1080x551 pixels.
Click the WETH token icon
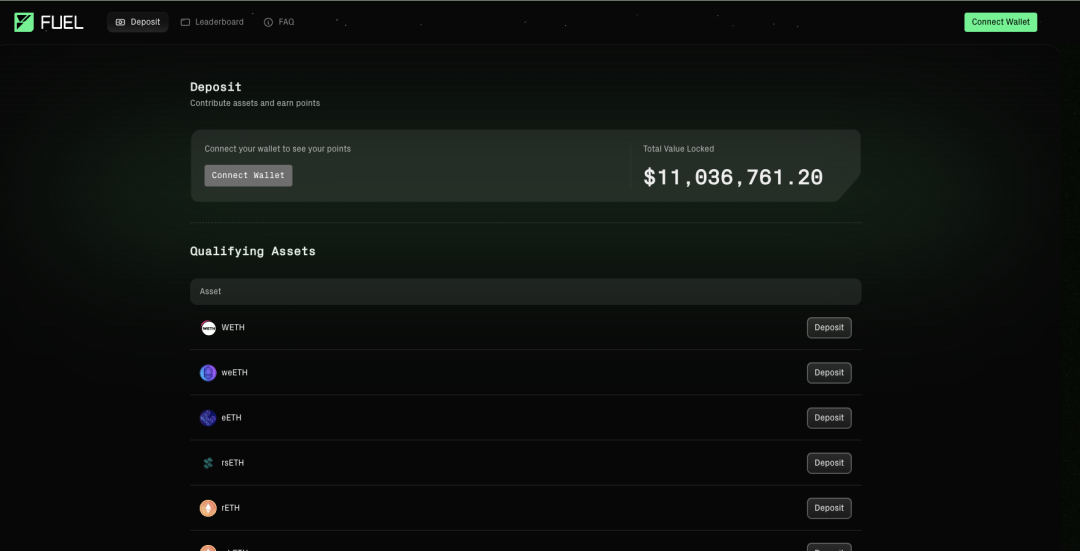208,328
